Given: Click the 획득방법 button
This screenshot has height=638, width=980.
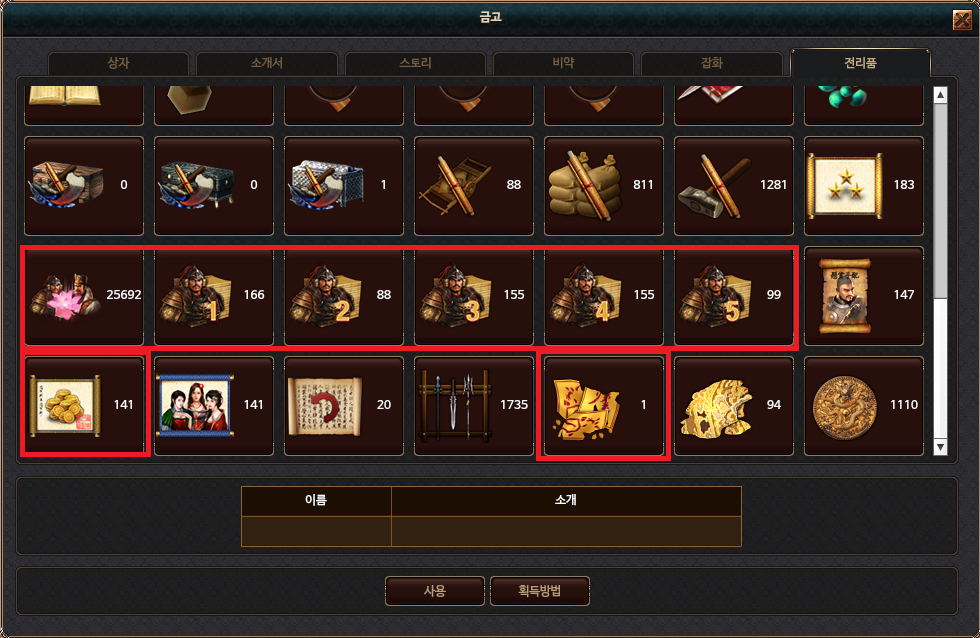Looking at the screenshot, I should pyautogui.click(x=539, y=591).
